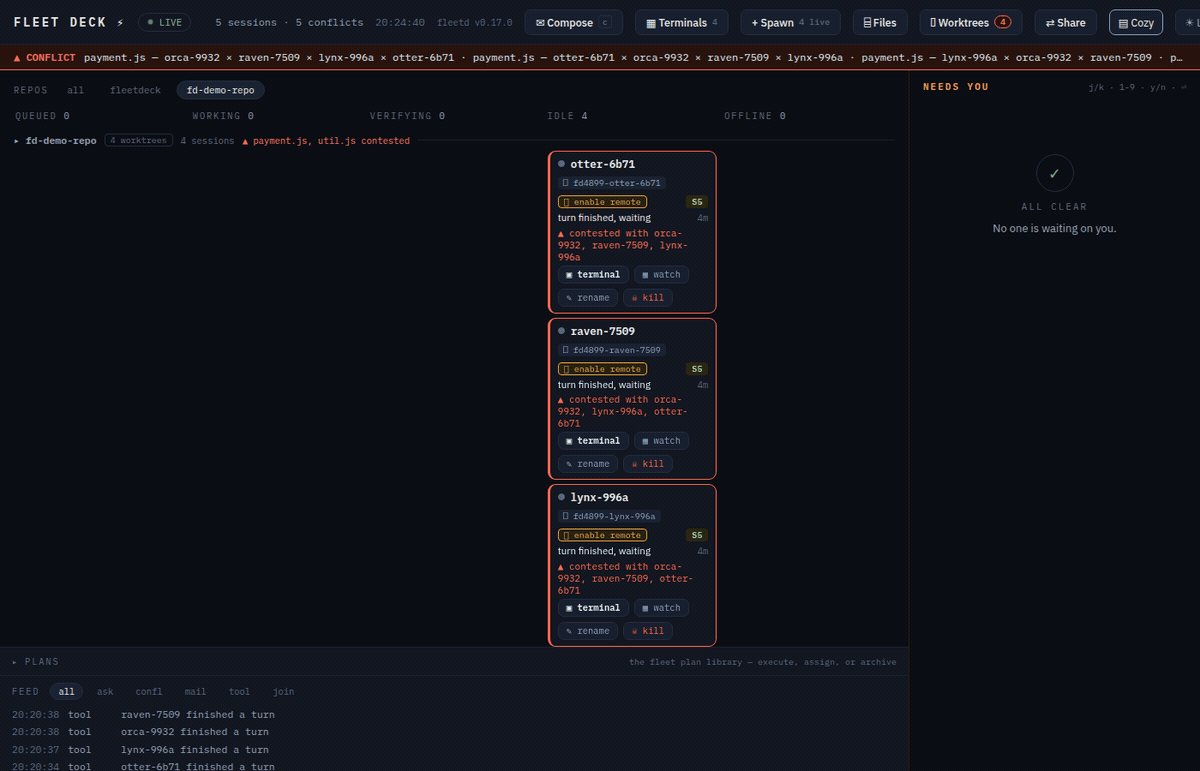Click the CONFLICT banner warning label

44,58
